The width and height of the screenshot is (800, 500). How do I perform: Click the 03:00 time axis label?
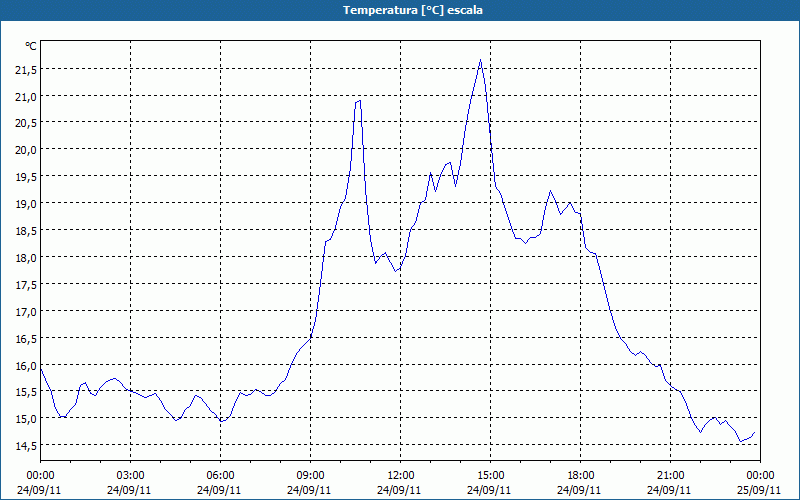[131, 476]
